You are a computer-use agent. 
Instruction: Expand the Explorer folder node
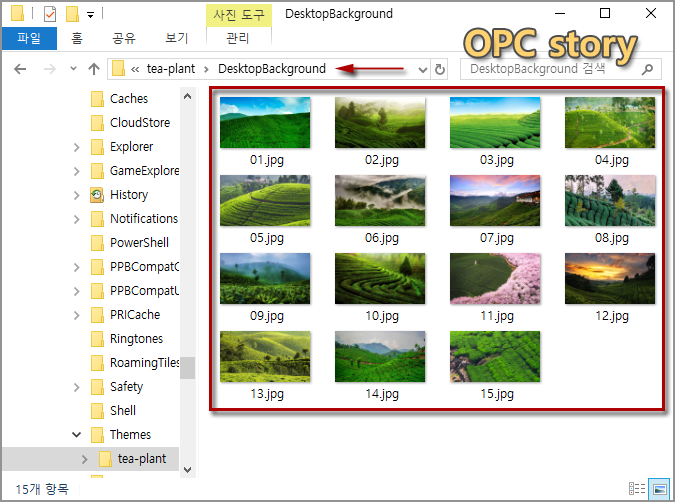click(77, 147)
